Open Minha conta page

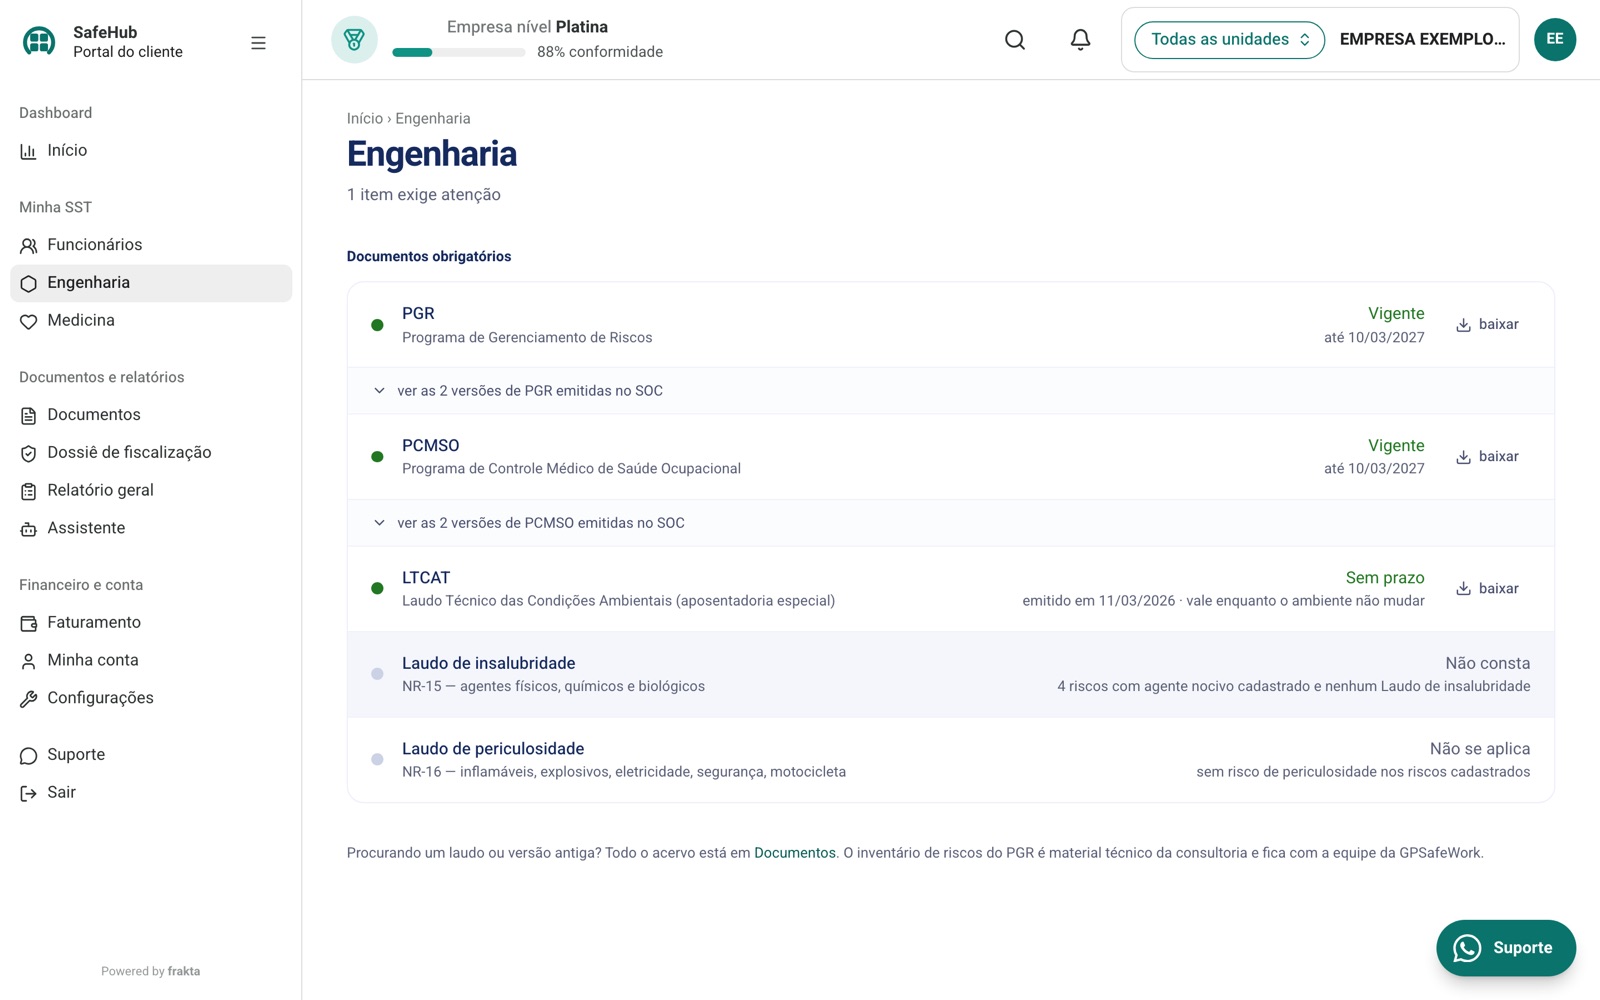[151, 661]
